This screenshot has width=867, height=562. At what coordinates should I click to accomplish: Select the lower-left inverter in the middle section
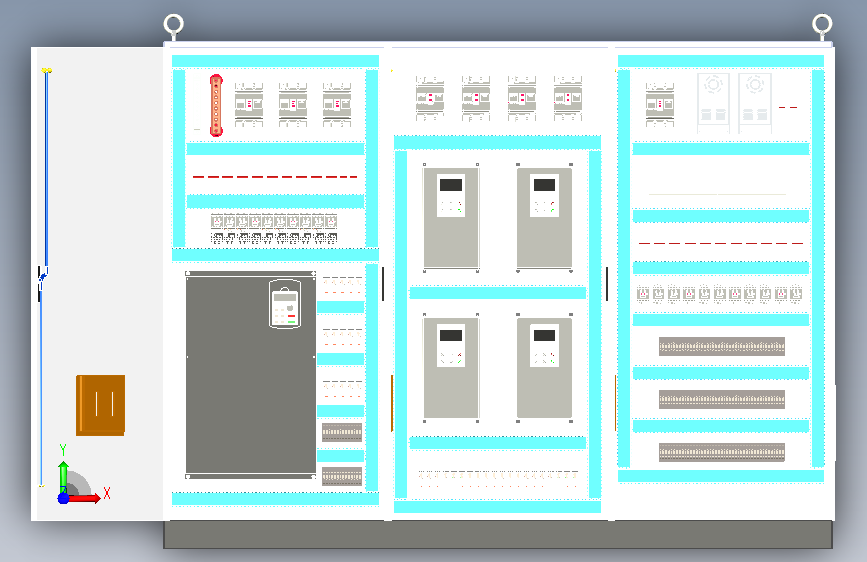click(451, 367)
